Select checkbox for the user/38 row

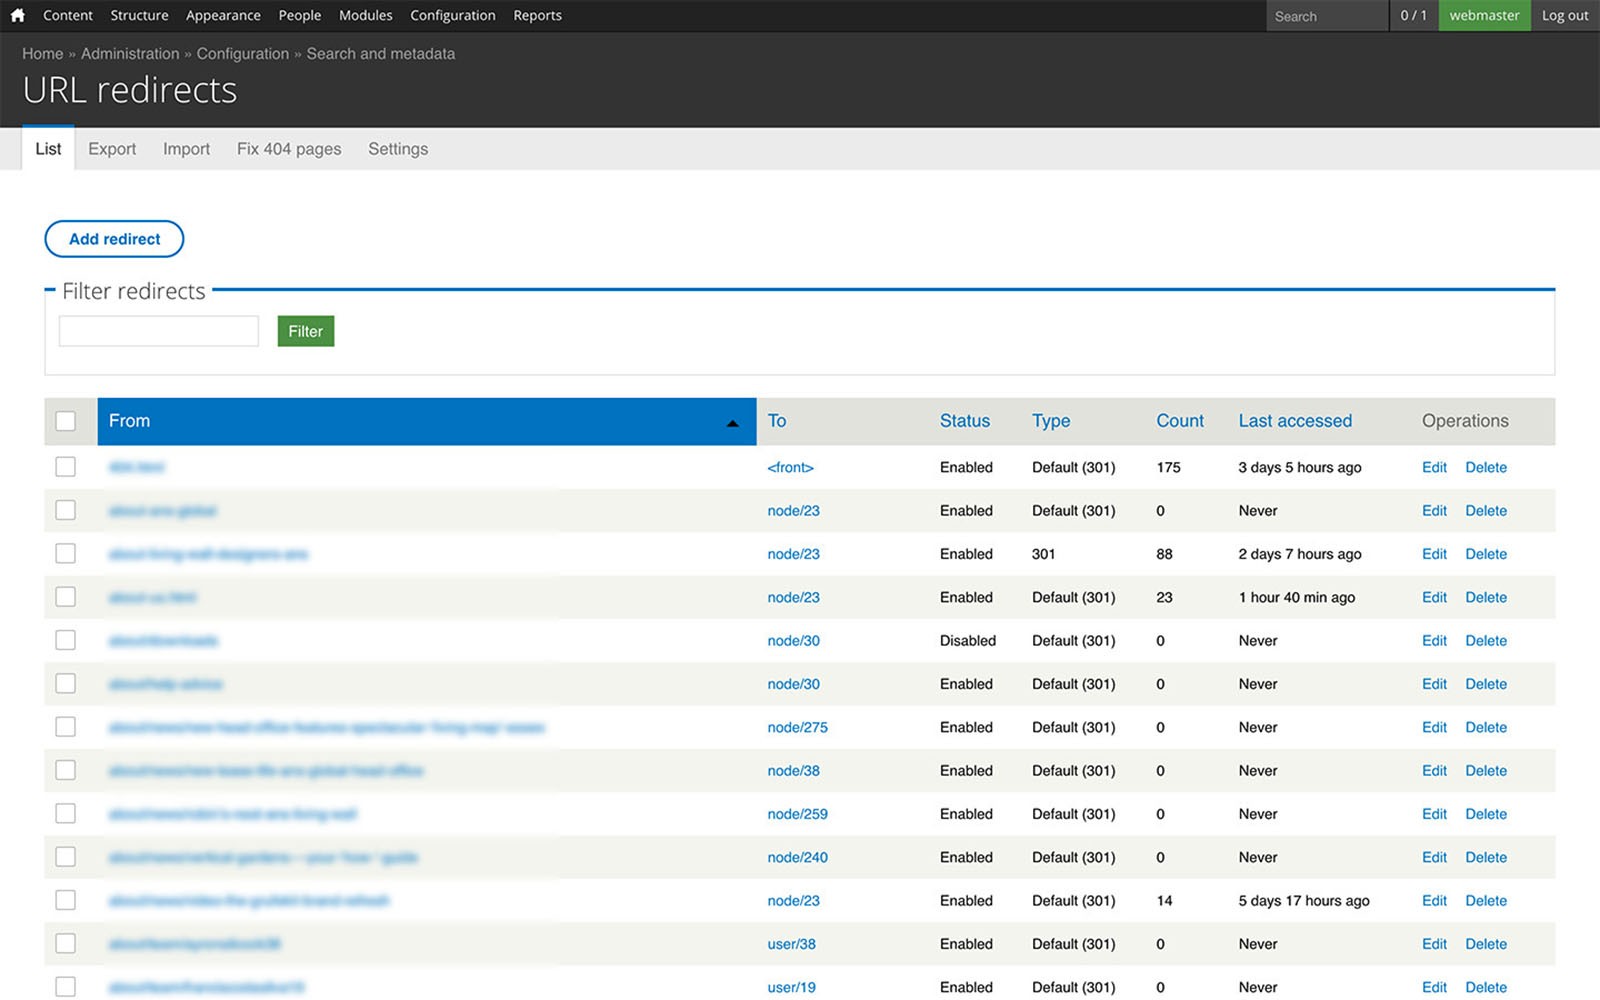click(66, 943)
